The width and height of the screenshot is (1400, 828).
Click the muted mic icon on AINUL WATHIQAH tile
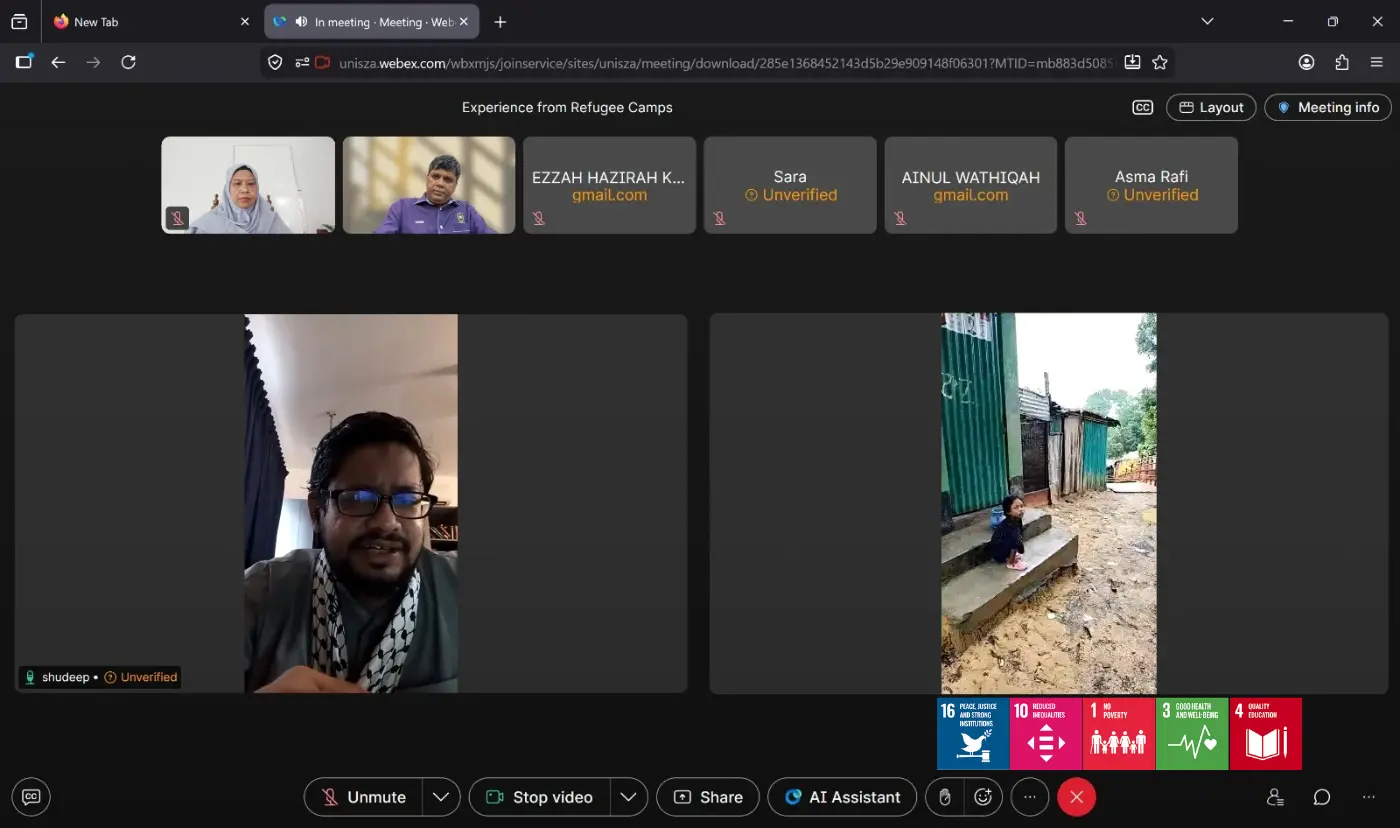pos(899,218)
